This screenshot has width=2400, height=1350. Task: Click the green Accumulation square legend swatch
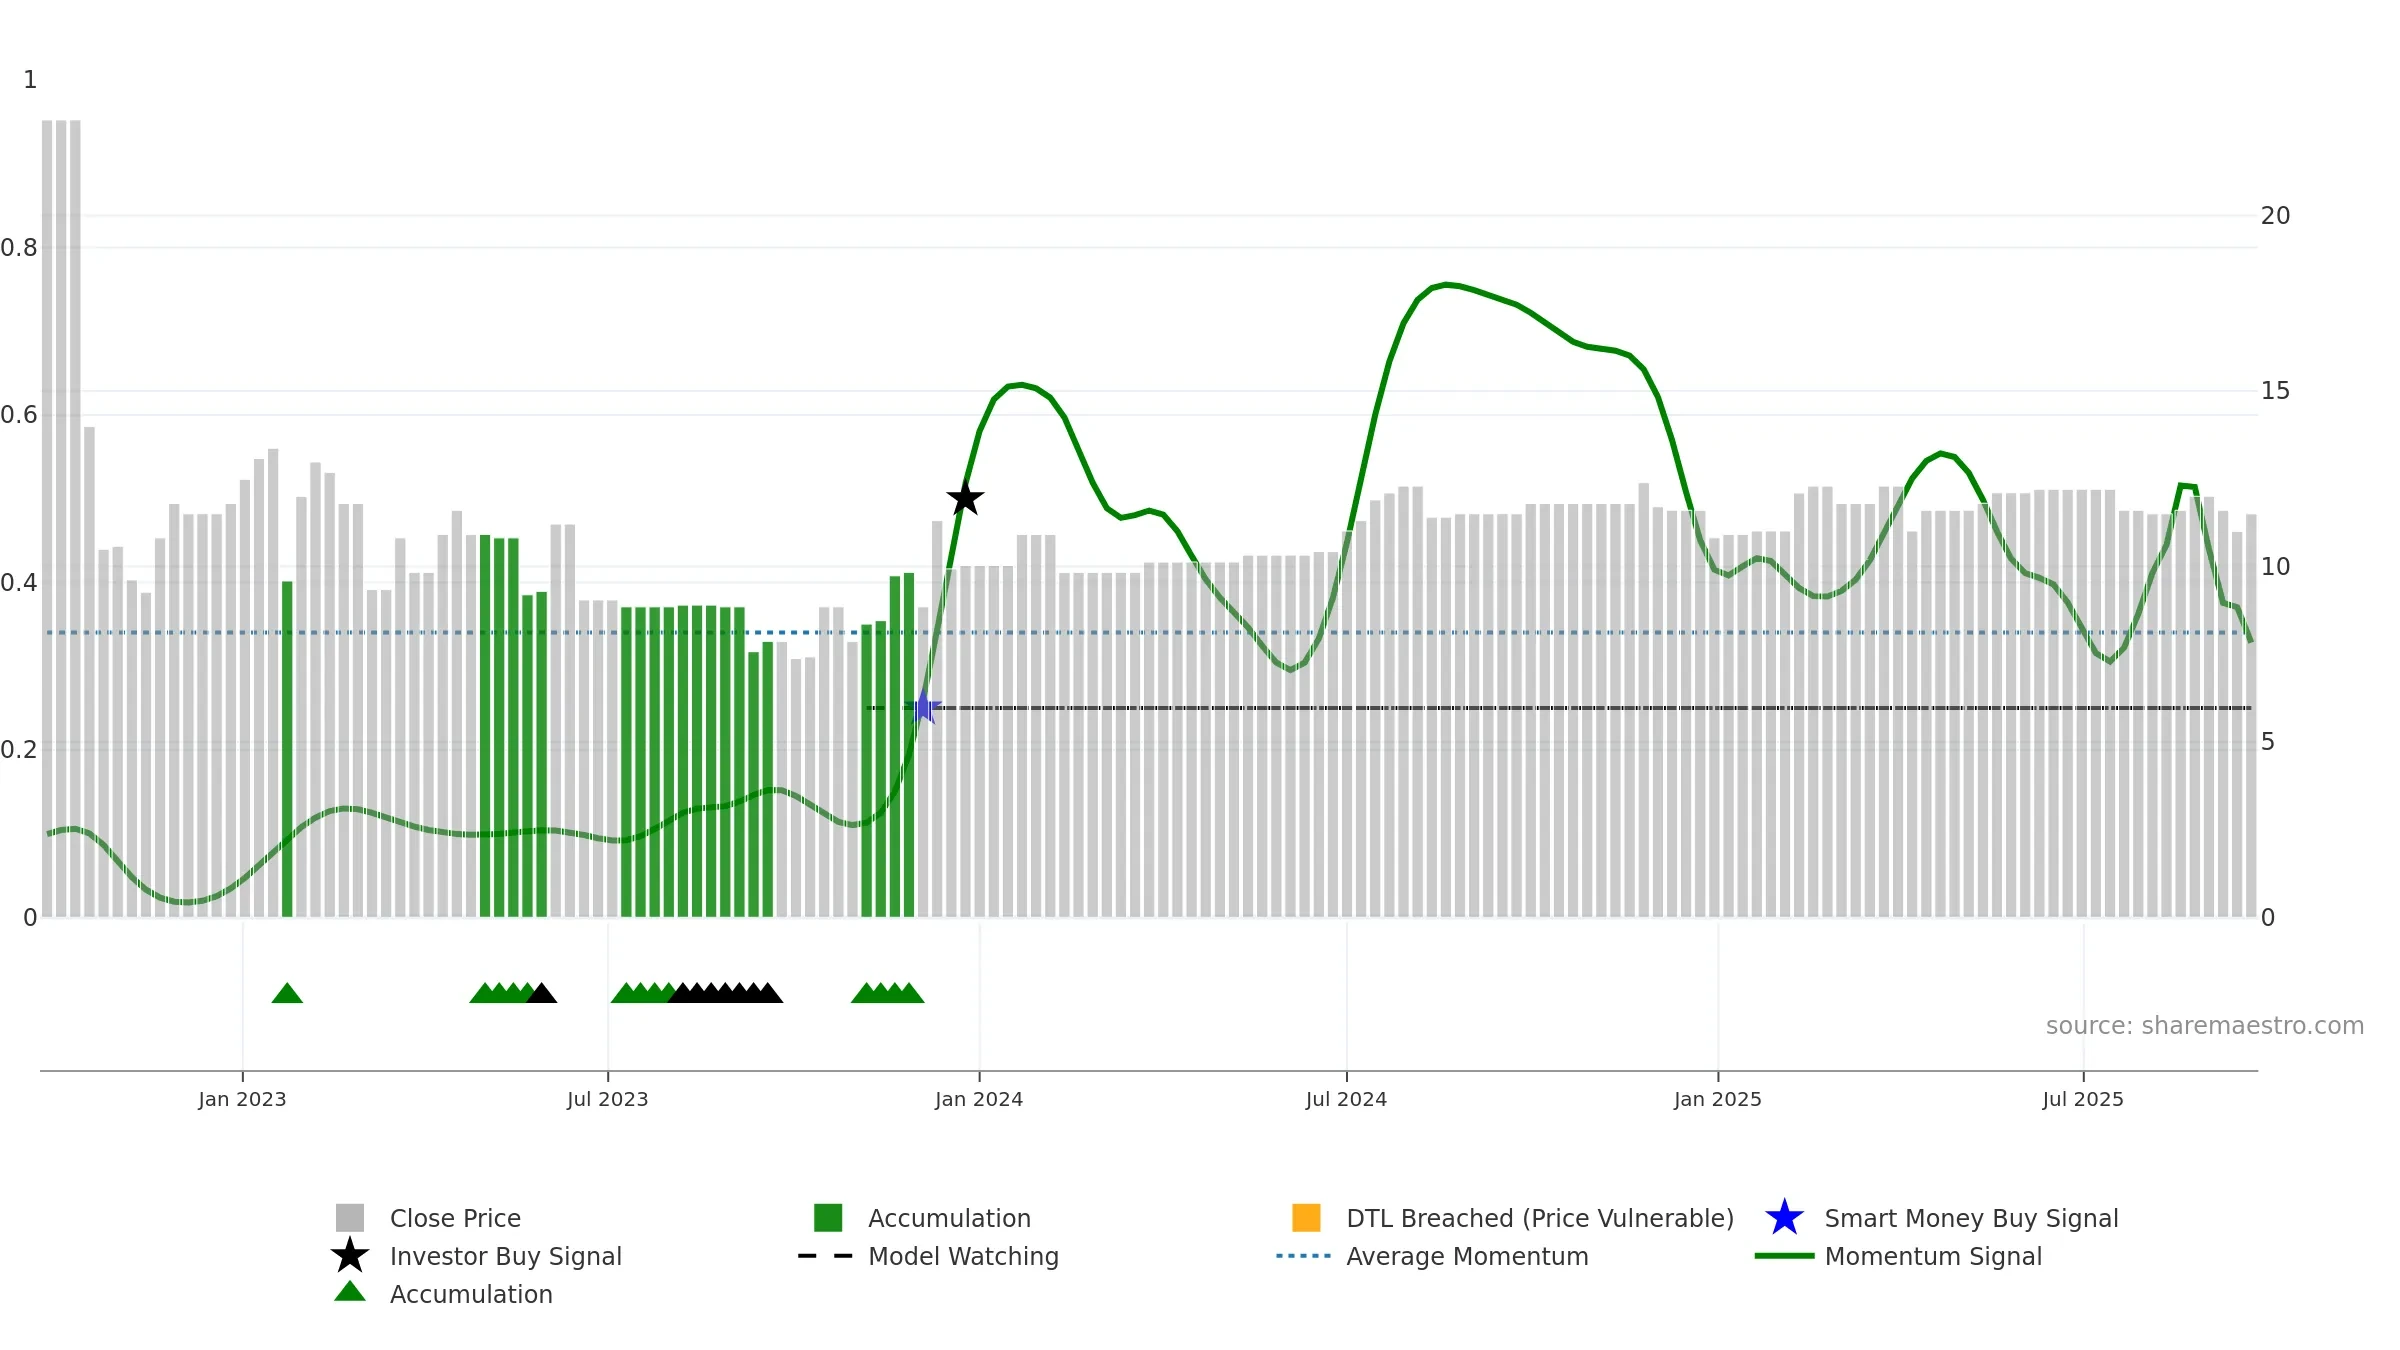coord(828,1218)
